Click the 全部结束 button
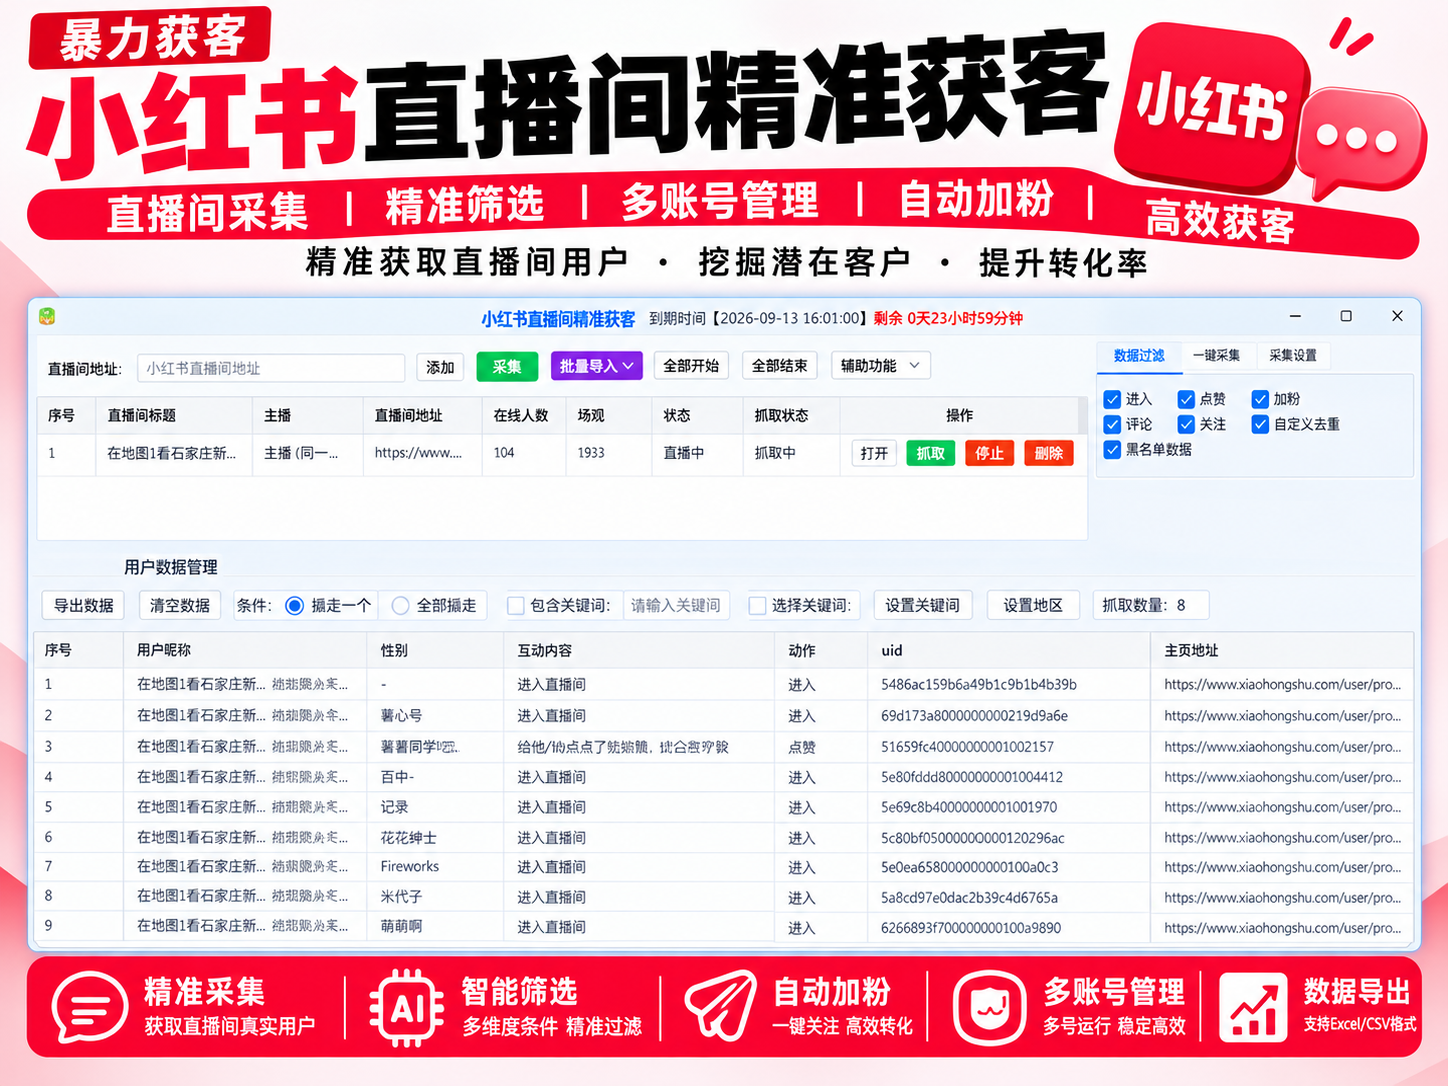 point(780,366)
